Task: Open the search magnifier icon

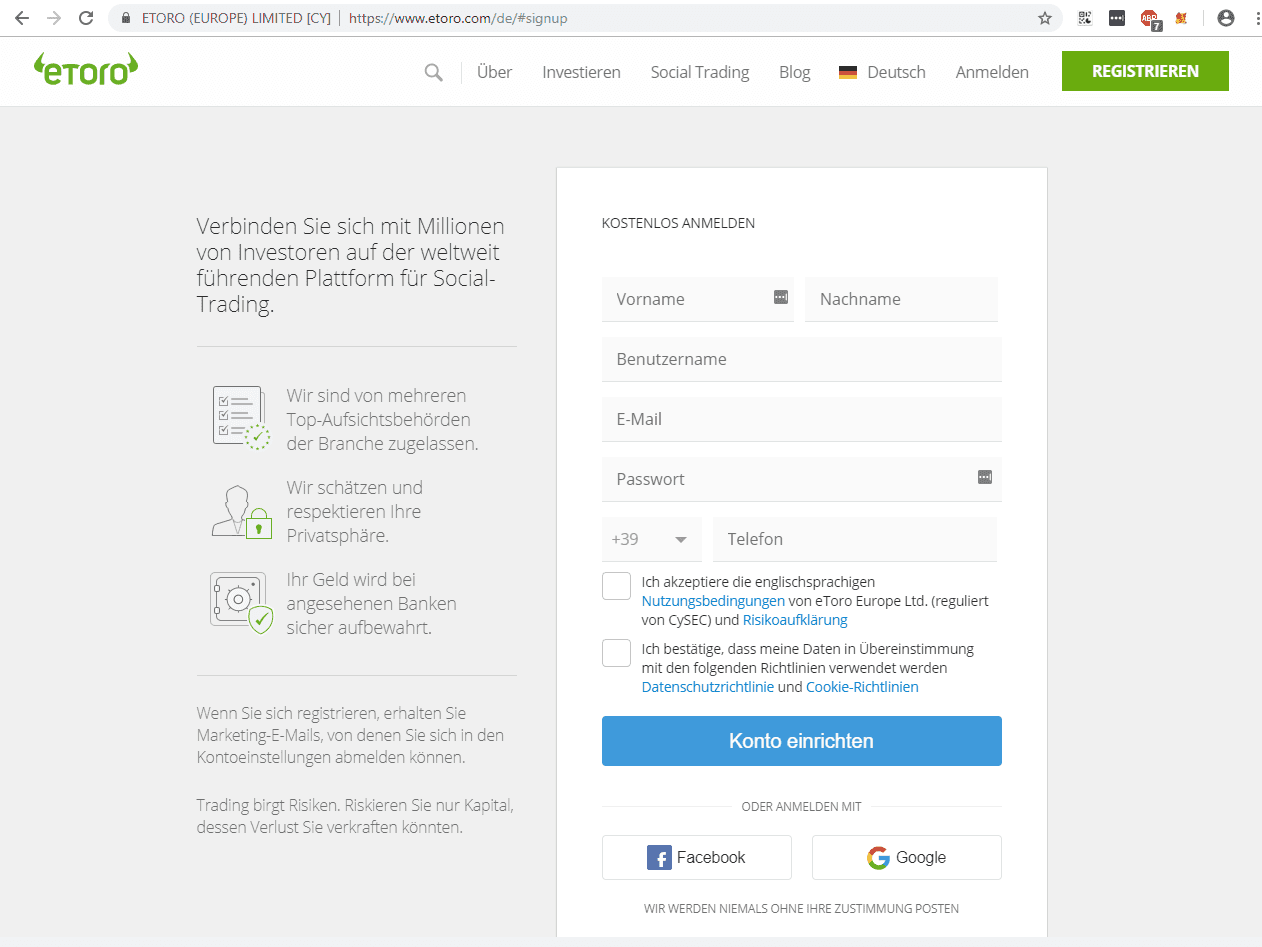Action: click(433, 72)
